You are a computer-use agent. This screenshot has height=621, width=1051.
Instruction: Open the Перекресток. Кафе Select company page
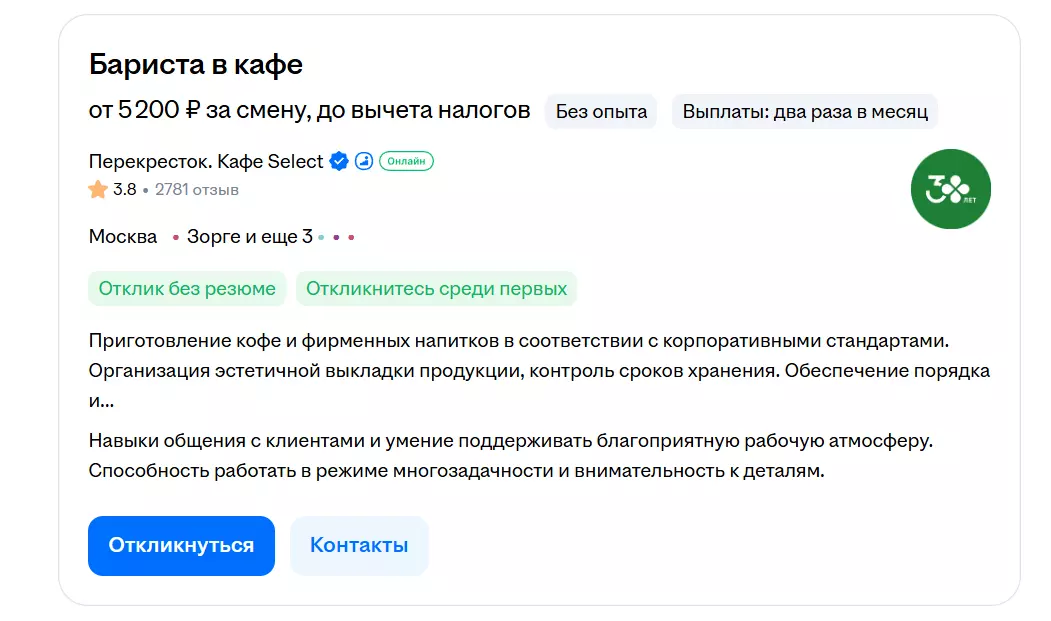click(206, 161)
